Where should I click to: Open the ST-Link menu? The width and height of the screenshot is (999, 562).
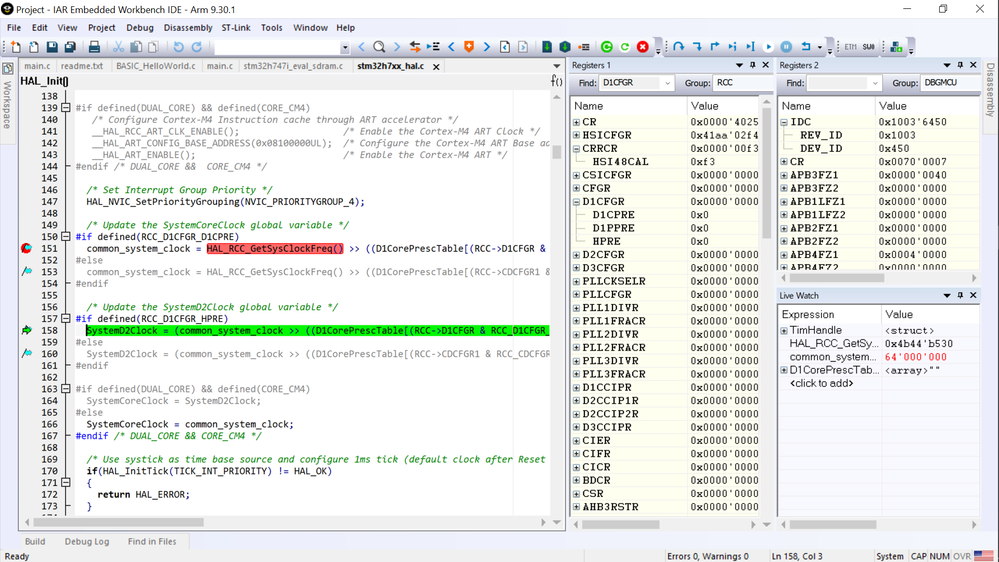coord(236,27)
